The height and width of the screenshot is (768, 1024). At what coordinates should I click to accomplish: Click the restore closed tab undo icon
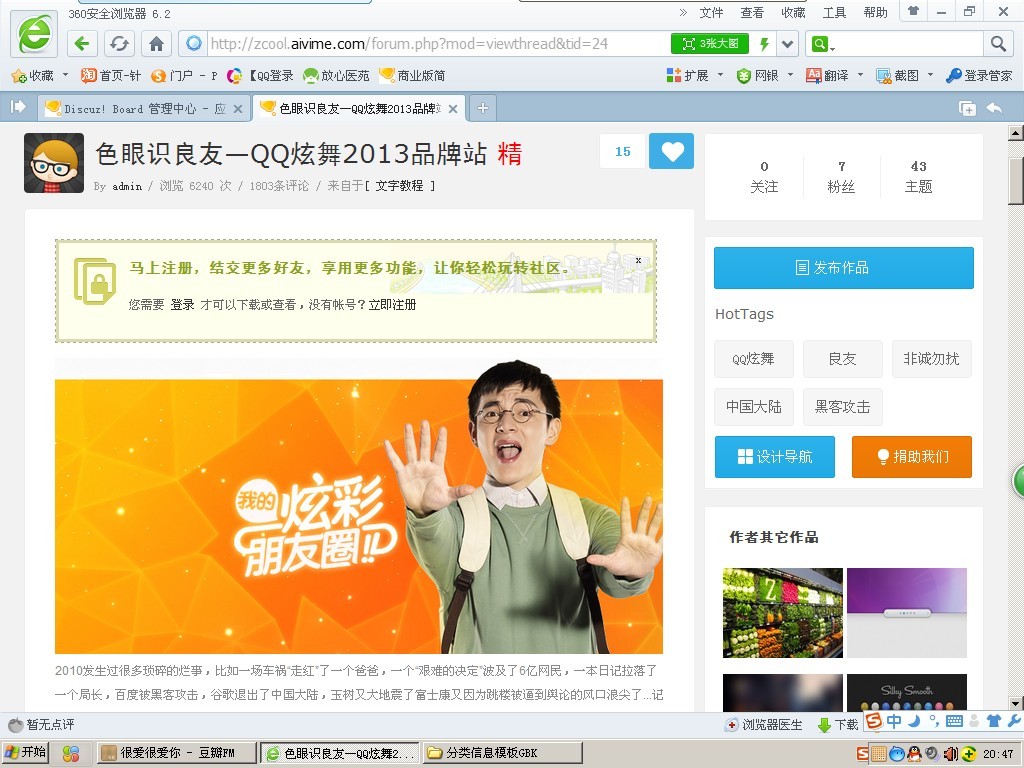[995, 108]
